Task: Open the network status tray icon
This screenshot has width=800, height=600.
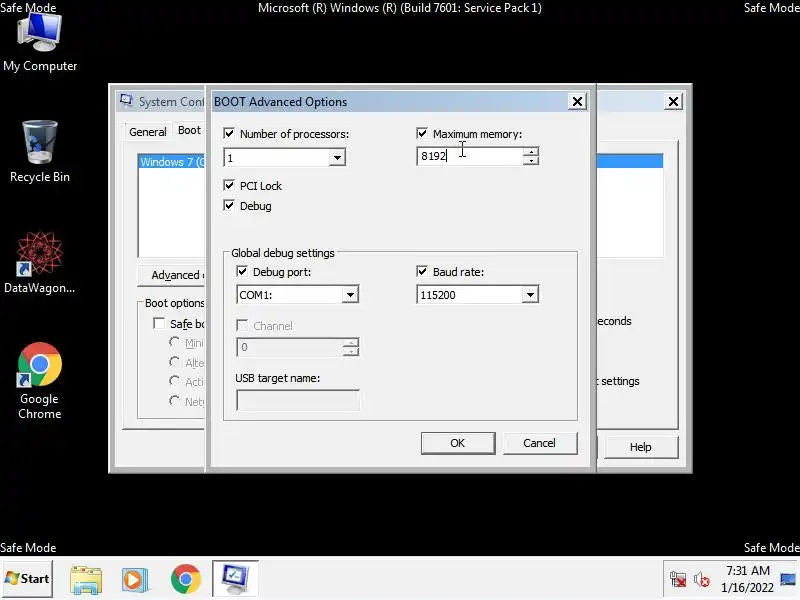Action: [678, 579]
